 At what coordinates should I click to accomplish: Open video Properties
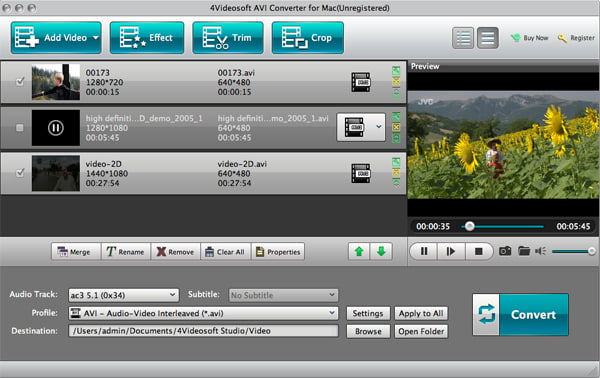coord(278,252)
